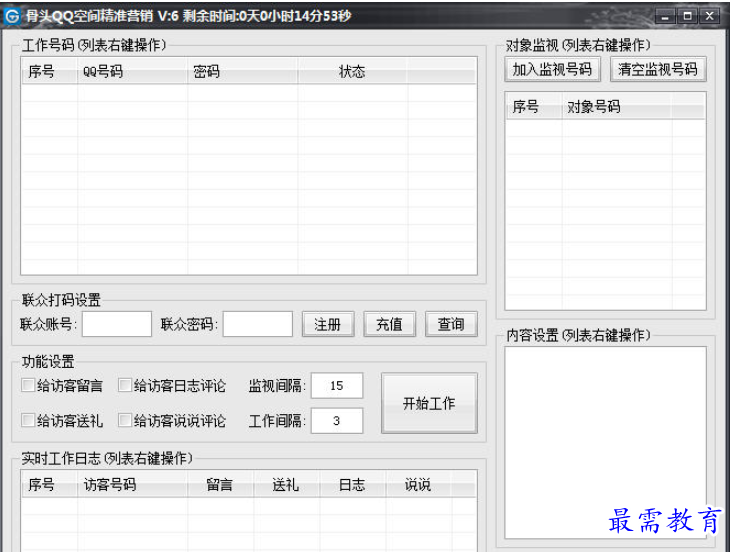
Task: Maximize the window
Action: (x=688, y=16)
